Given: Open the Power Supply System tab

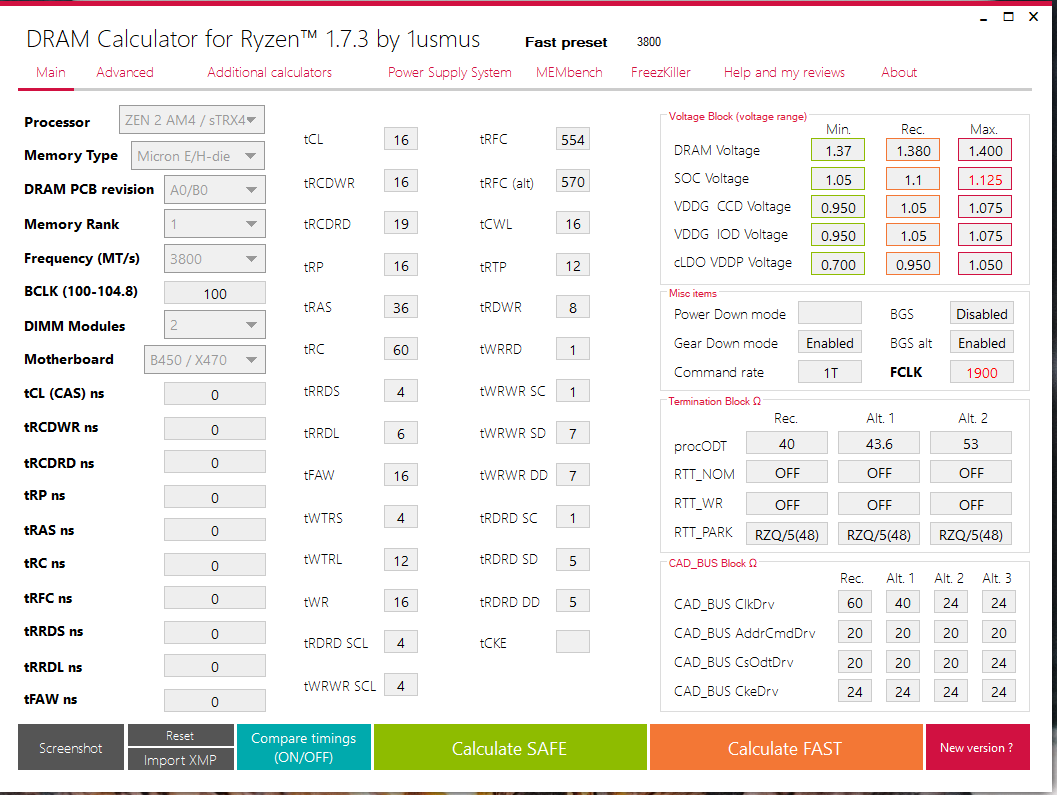Looking at the screenshot, I should coord(450,72).
